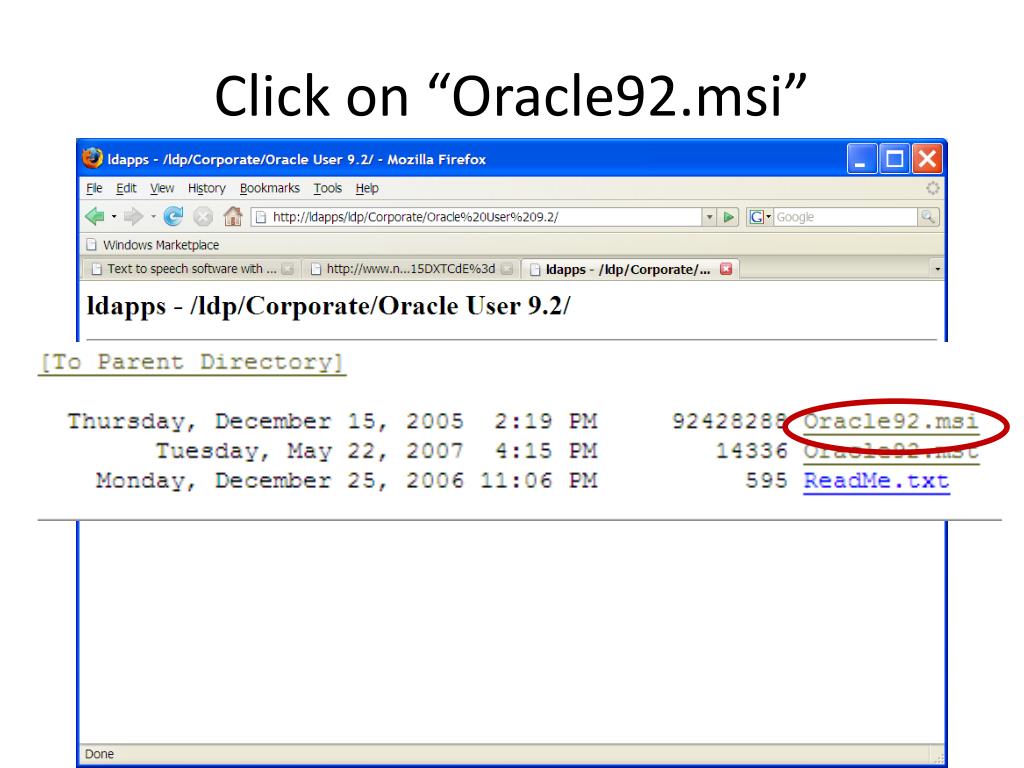Minimize the Firefox window
Viewport: 1024px width, 768px height.
click(861, 159)
